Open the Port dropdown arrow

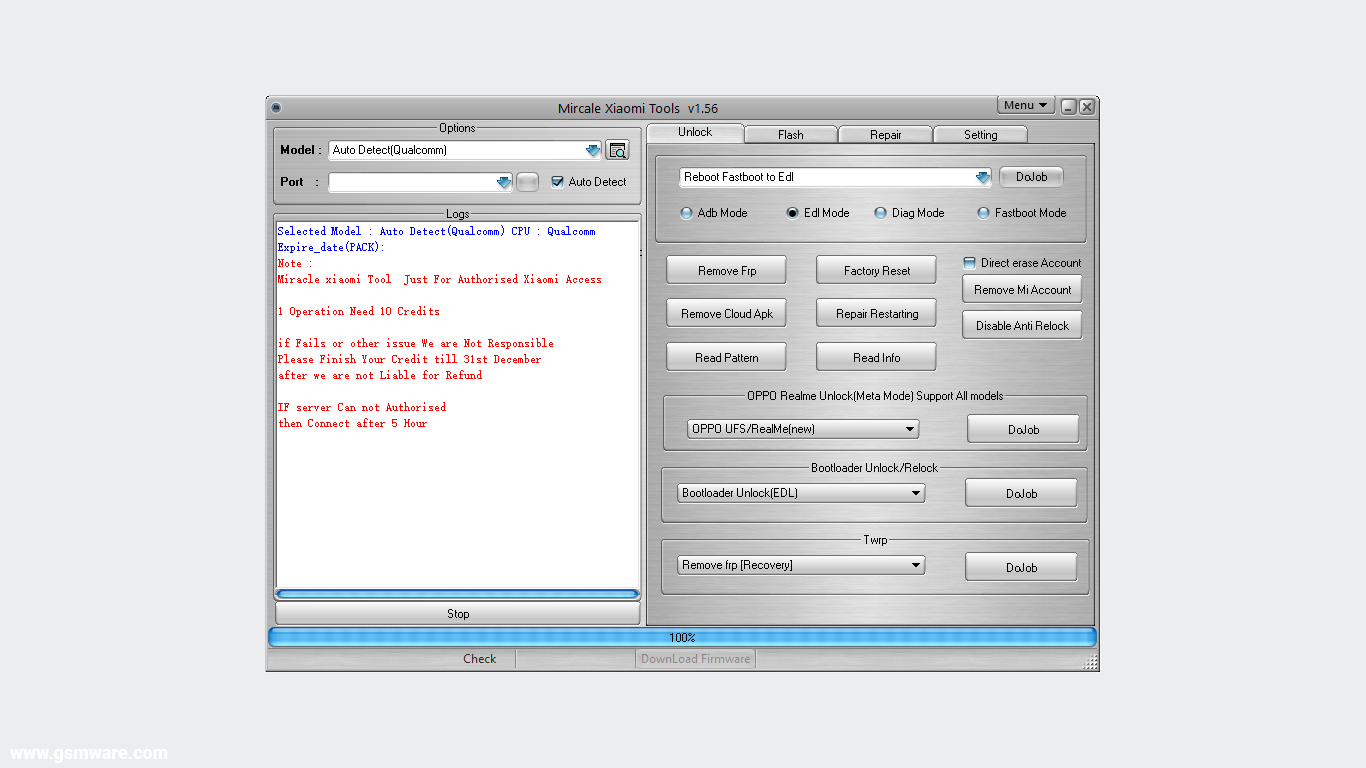click(x=504, y=182)
